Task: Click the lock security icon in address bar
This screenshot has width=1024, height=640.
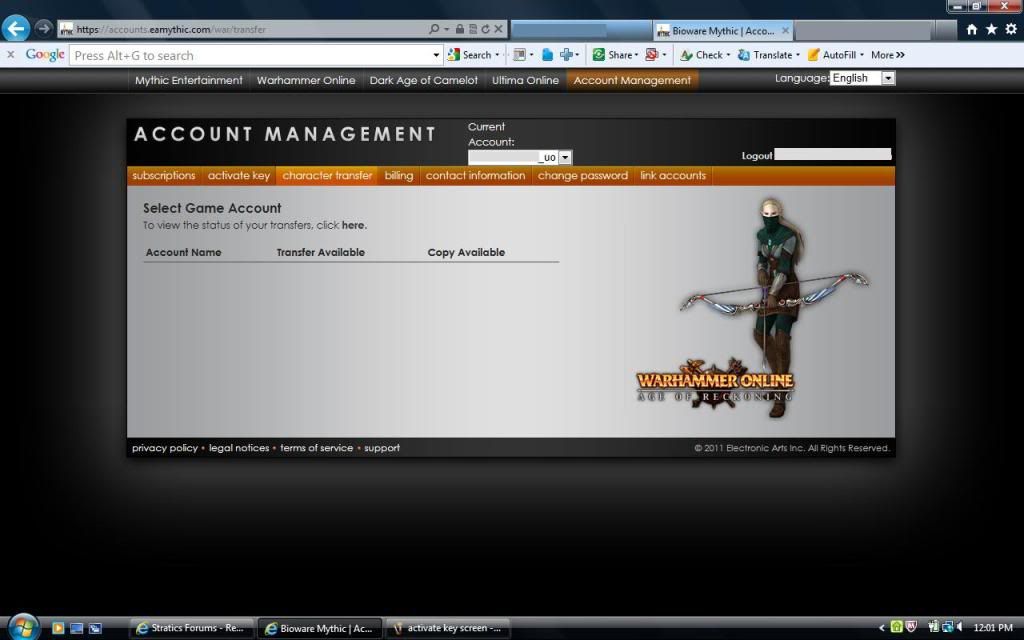Action: point(460,29)
